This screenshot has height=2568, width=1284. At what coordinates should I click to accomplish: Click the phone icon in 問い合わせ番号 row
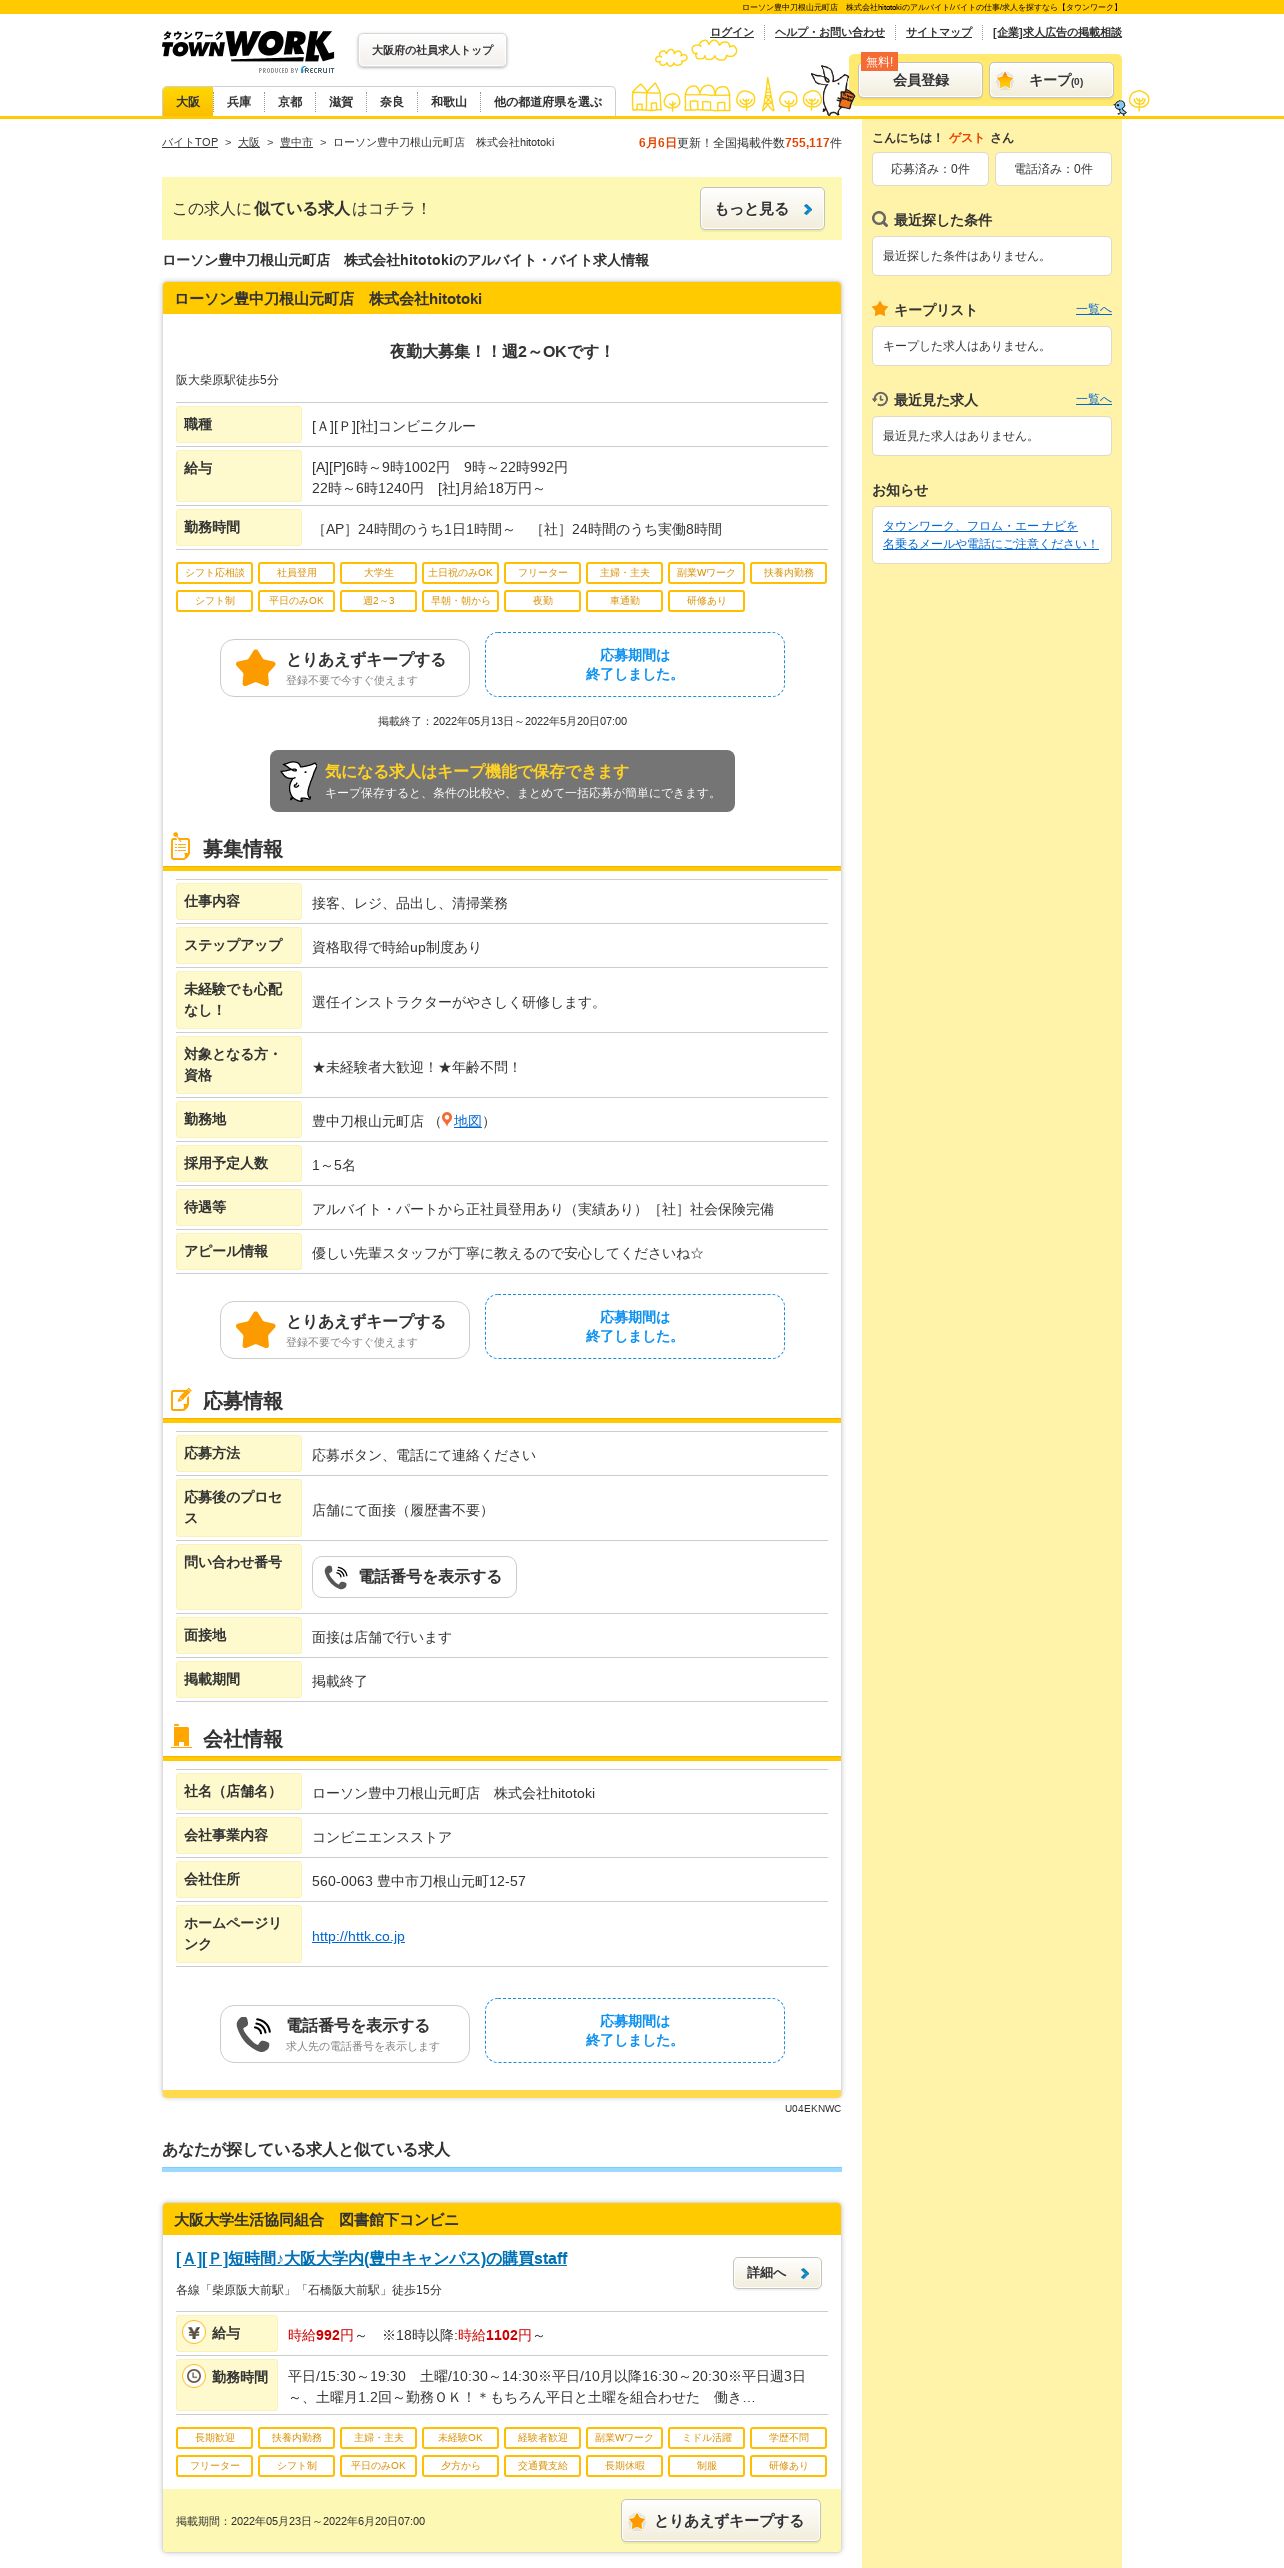pyautogui.click(x=336, y=1577)
